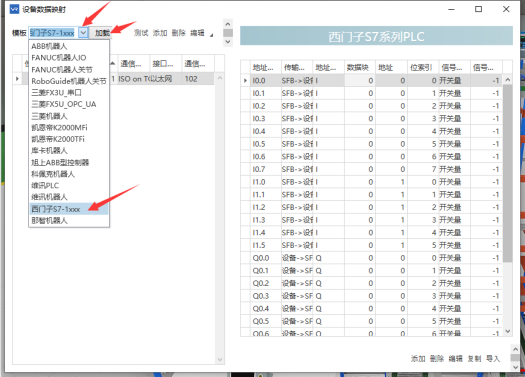Viewport: 525px width, 377px height.
Task: Select the Q0.3 address cell
Action: 265,296
